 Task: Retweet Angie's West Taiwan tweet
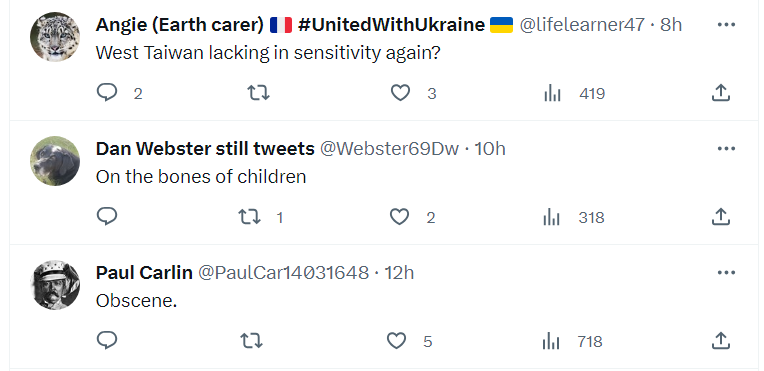coord(258,93)
